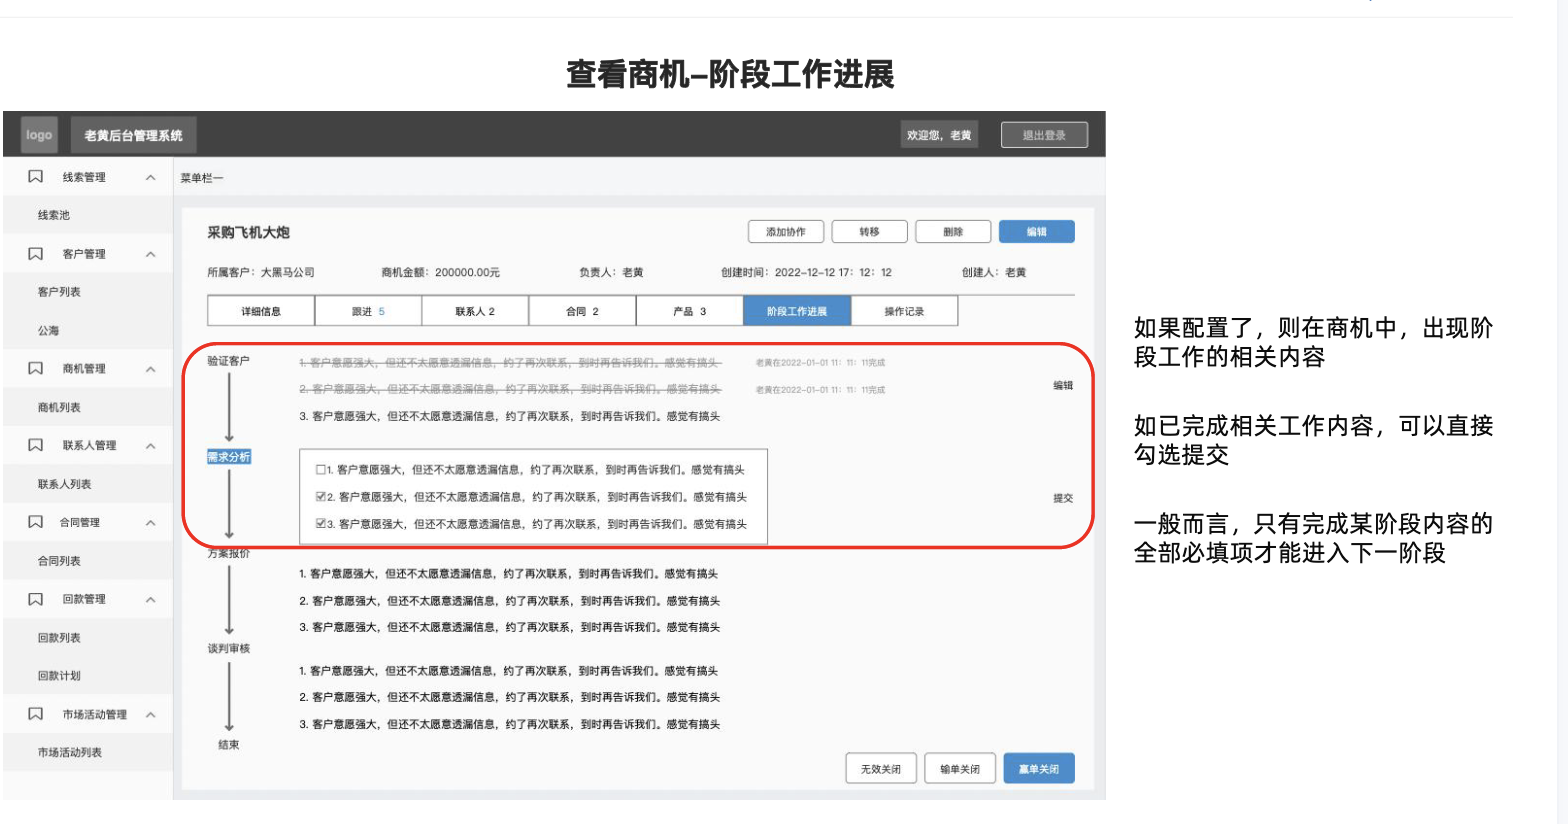
Task: Click 老黄后台管理系统 header title
Action: (133, 135)
